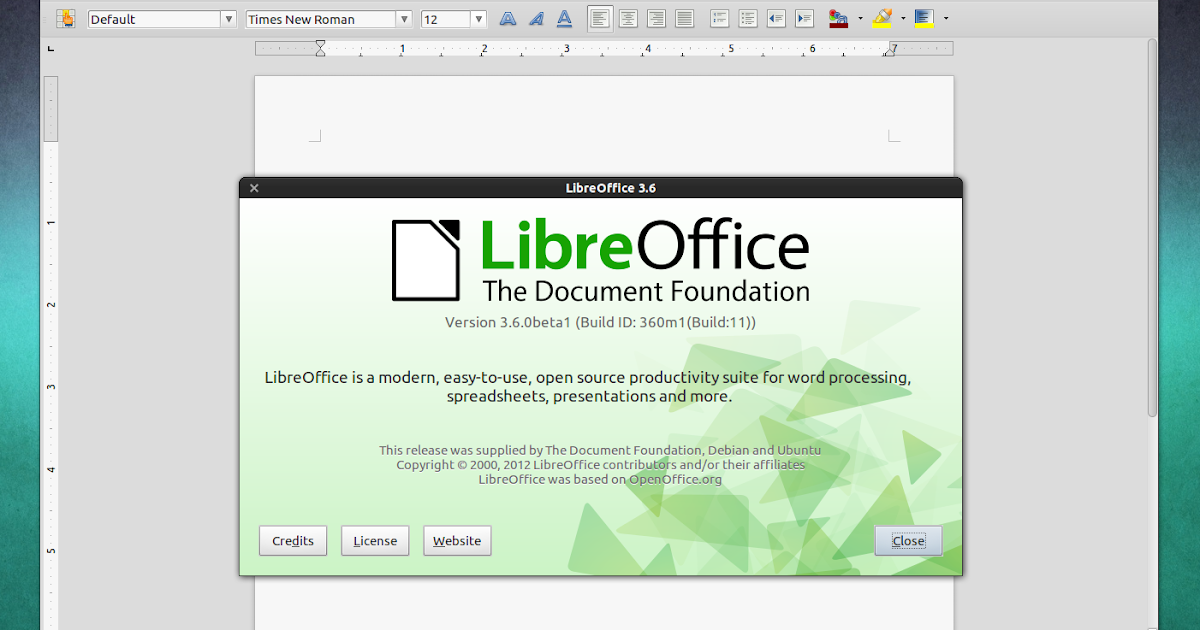Apply text highlighting color
This screenshot has height=630, width=1200.
(x=883, y=18)
